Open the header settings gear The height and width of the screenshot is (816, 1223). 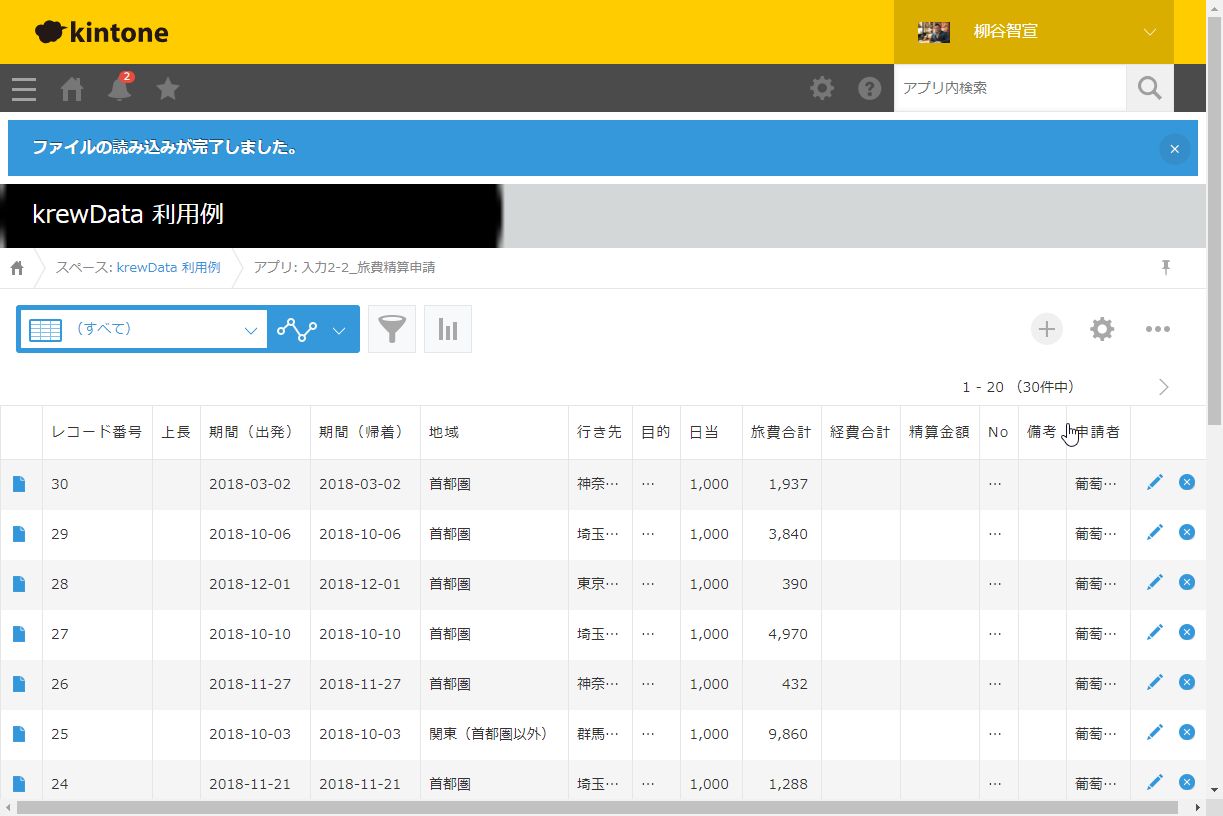[x=822, y=88]
